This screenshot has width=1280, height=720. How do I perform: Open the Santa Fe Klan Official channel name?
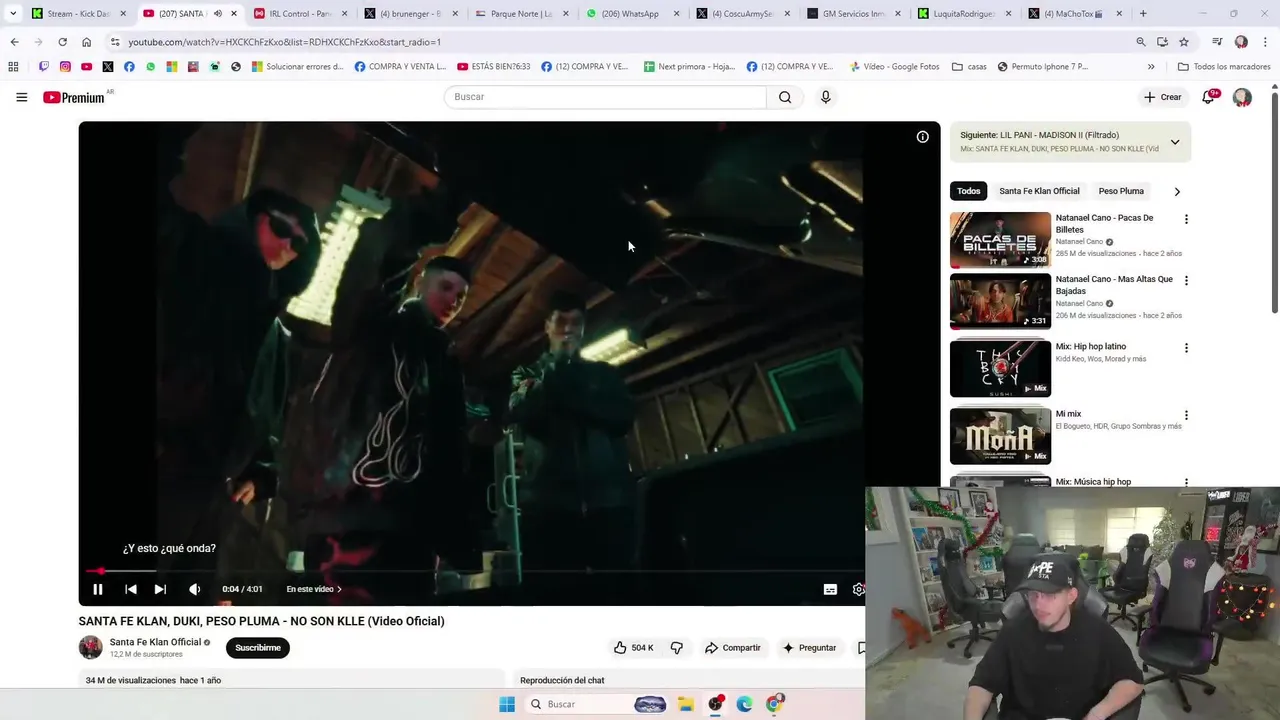click(x=155, y=642)
